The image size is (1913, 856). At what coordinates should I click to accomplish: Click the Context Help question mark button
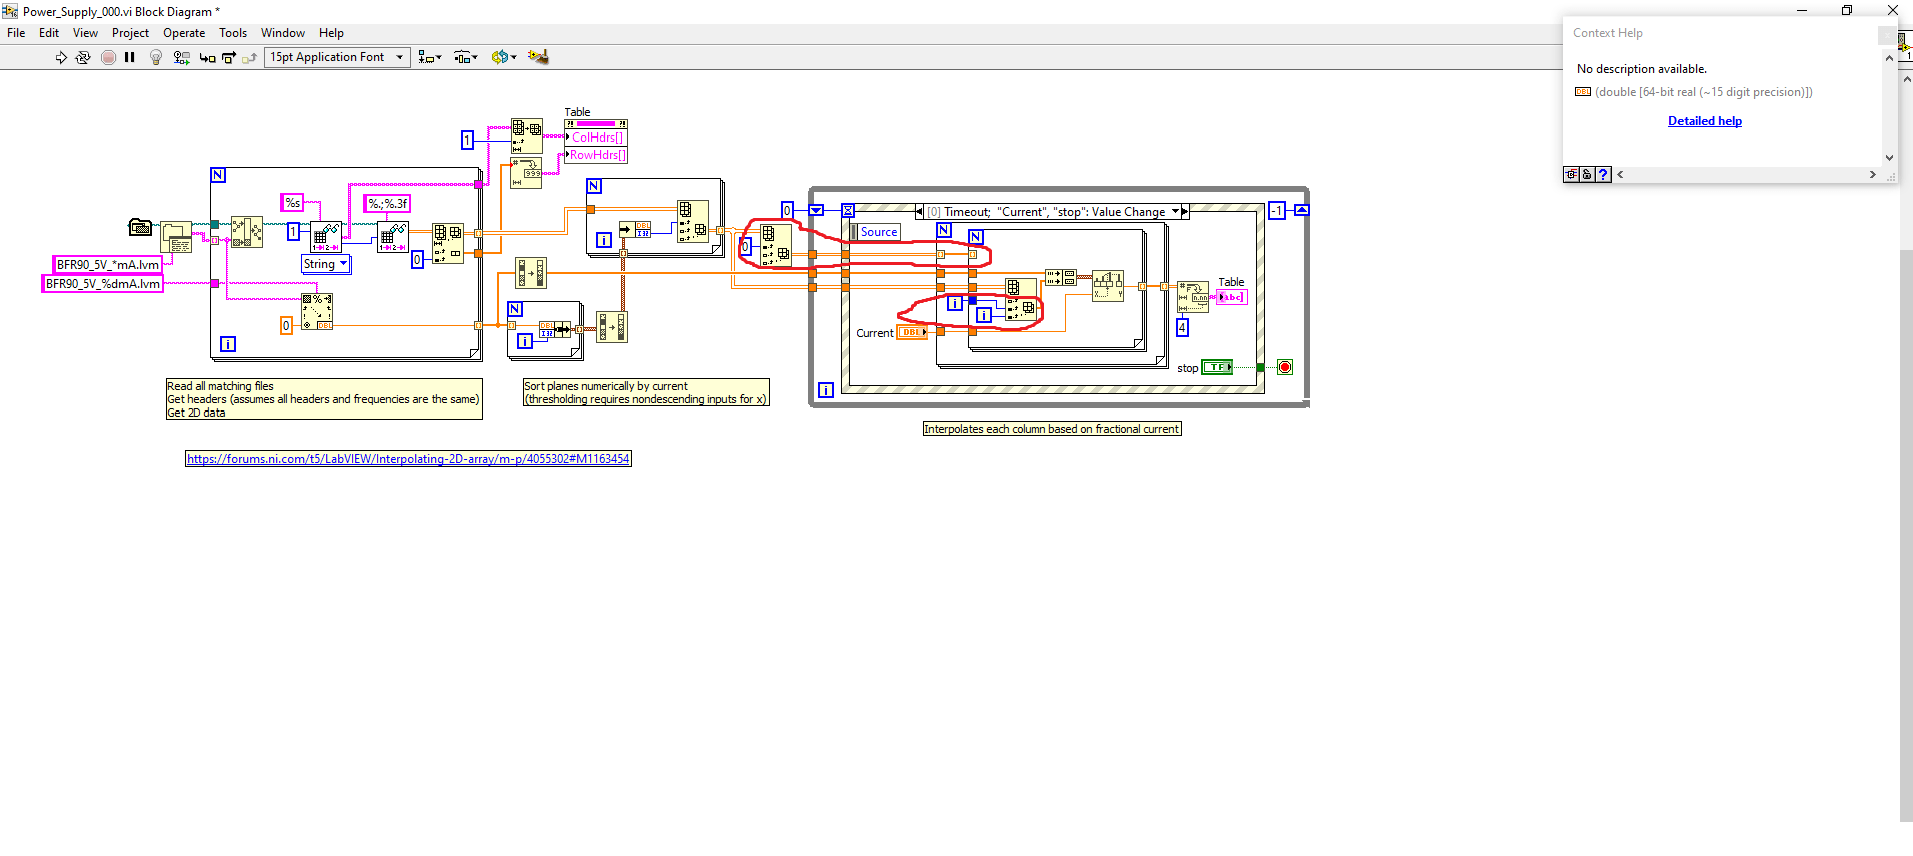1603,174
